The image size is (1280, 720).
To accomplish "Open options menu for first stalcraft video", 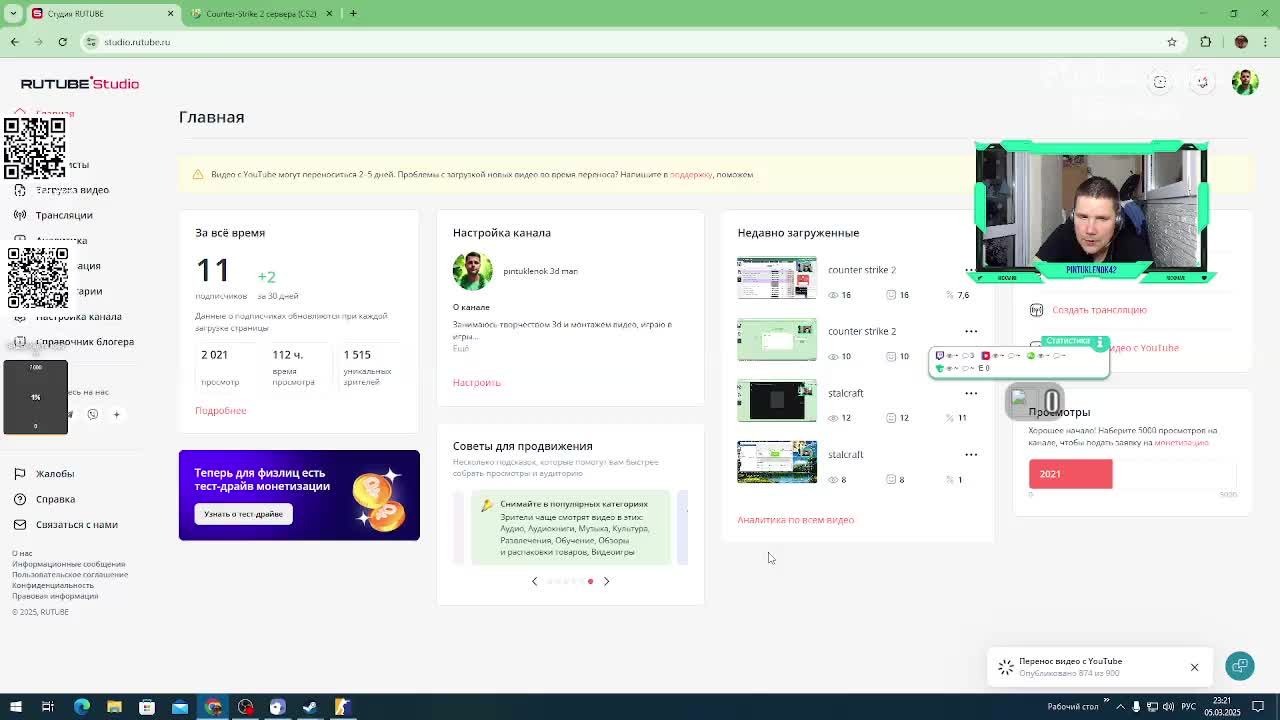I will (x=971, y=393).
